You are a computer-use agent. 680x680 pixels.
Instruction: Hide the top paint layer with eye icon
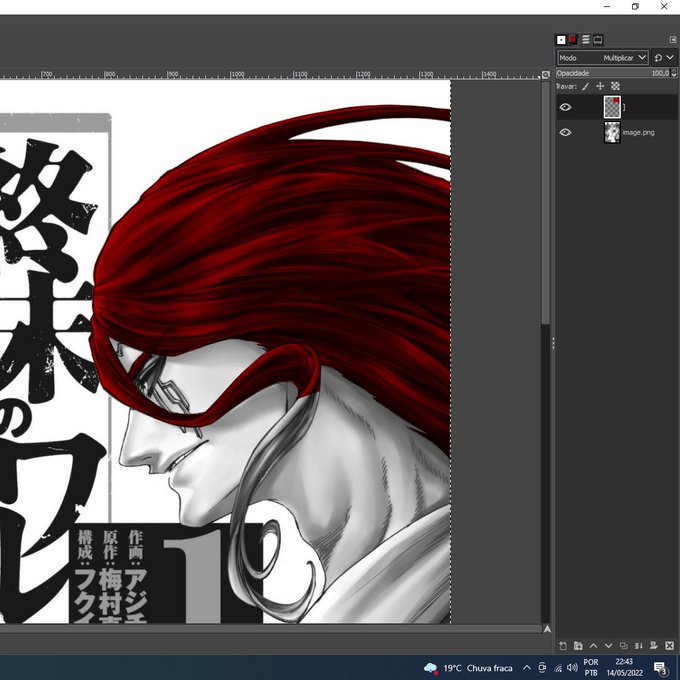[565, 107]
